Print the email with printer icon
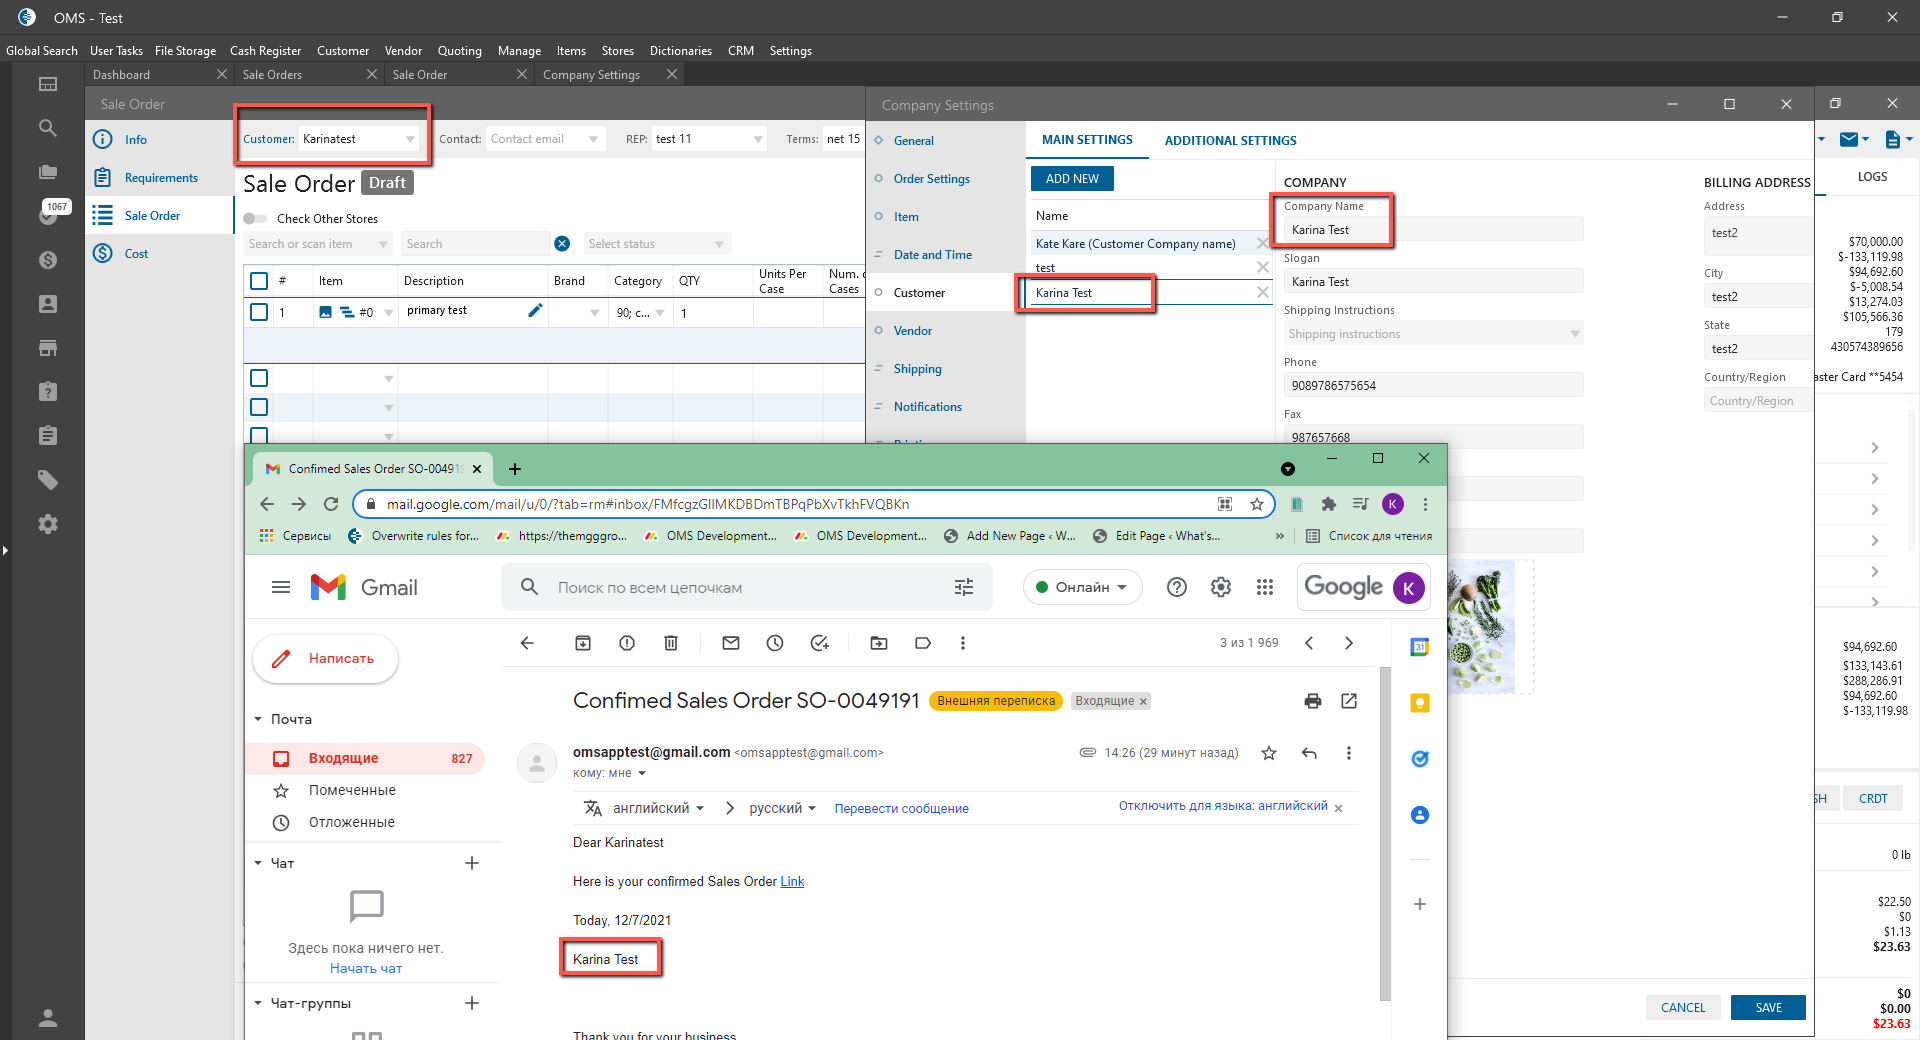The image size is (1920, 1040). 1313,701
